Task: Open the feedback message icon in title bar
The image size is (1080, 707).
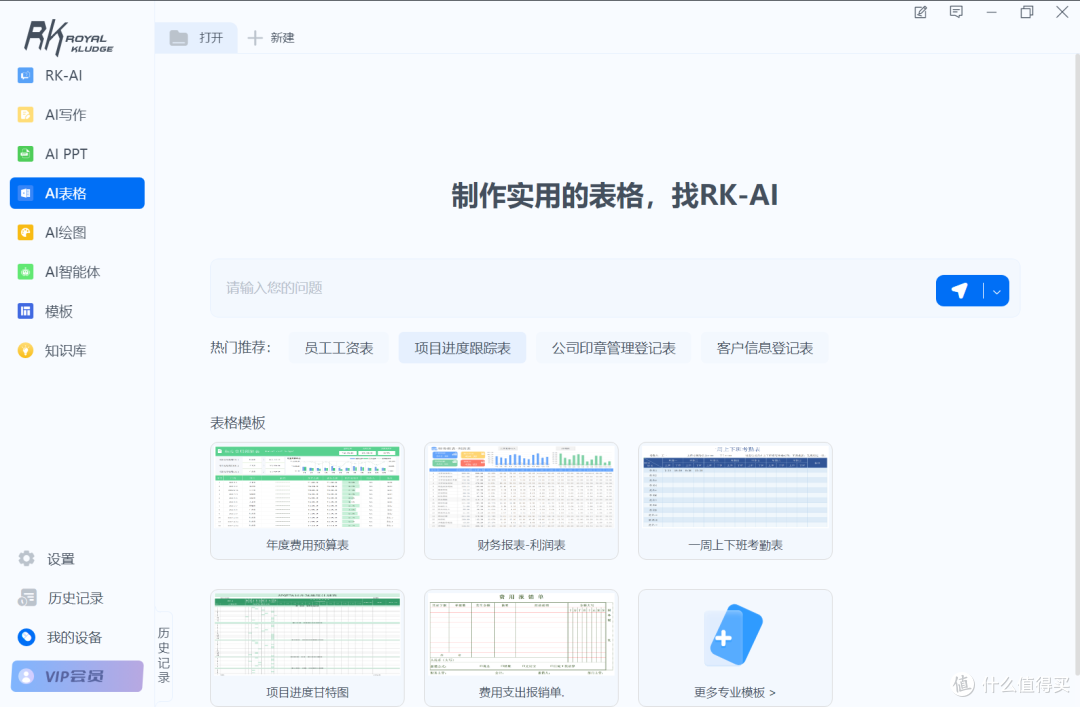Action: point(956,12)
